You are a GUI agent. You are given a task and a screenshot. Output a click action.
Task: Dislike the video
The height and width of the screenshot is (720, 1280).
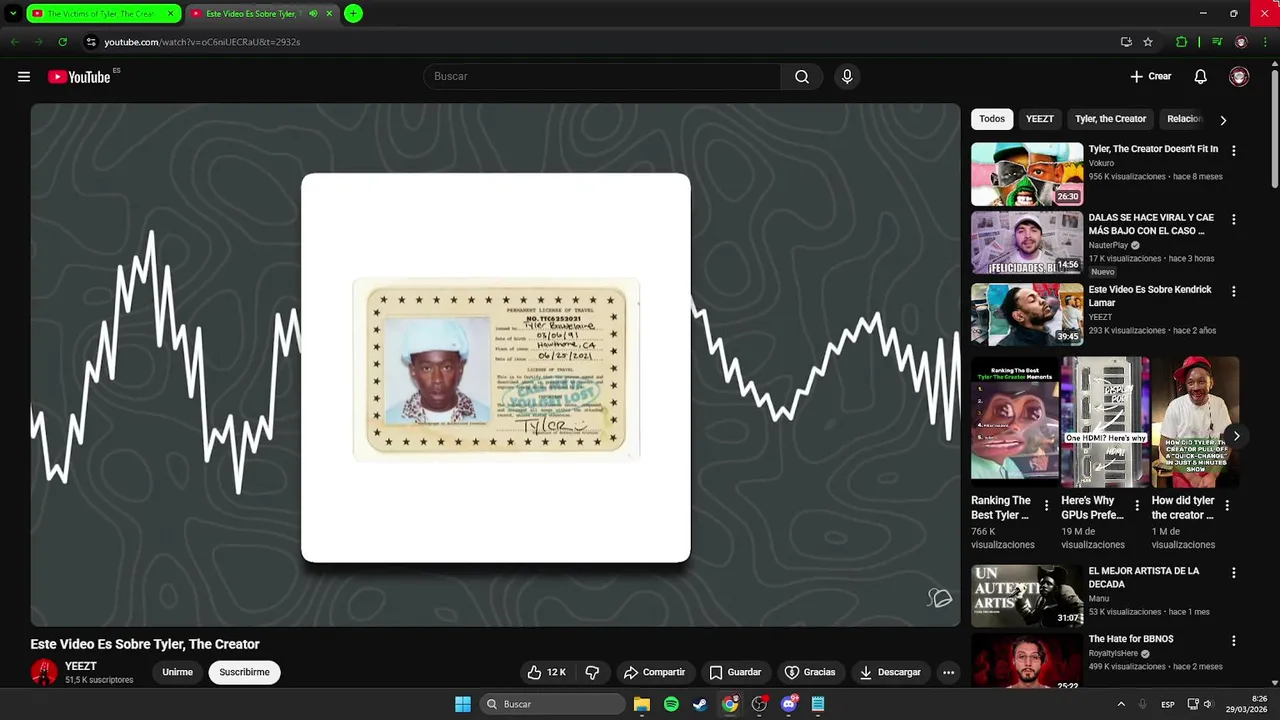[x=592, y=672]
